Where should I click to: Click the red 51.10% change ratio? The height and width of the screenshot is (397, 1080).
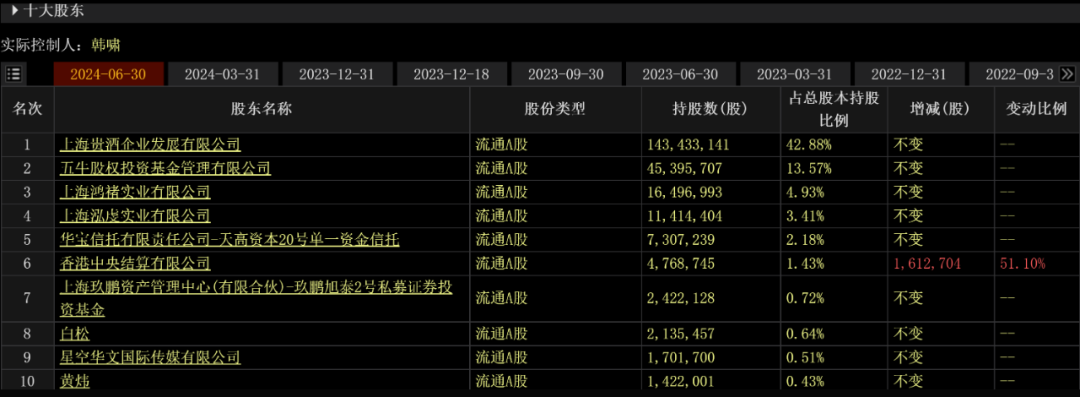point(1022,263)
